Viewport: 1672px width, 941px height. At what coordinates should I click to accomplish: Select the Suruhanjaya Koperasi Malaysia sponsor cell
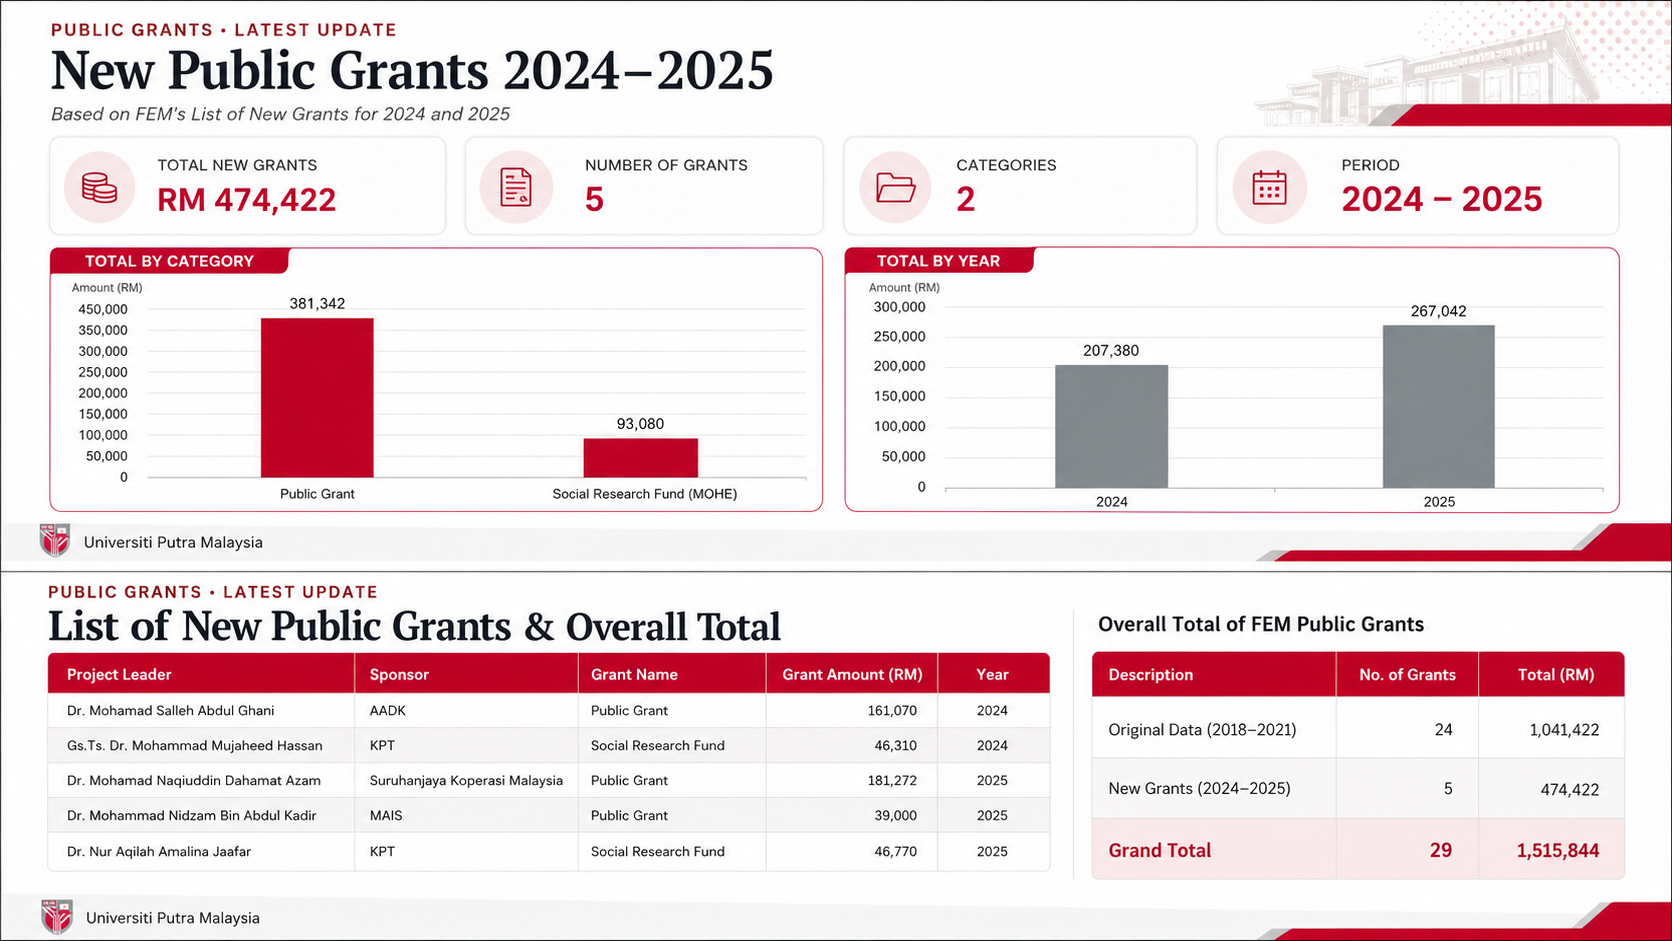466,780
